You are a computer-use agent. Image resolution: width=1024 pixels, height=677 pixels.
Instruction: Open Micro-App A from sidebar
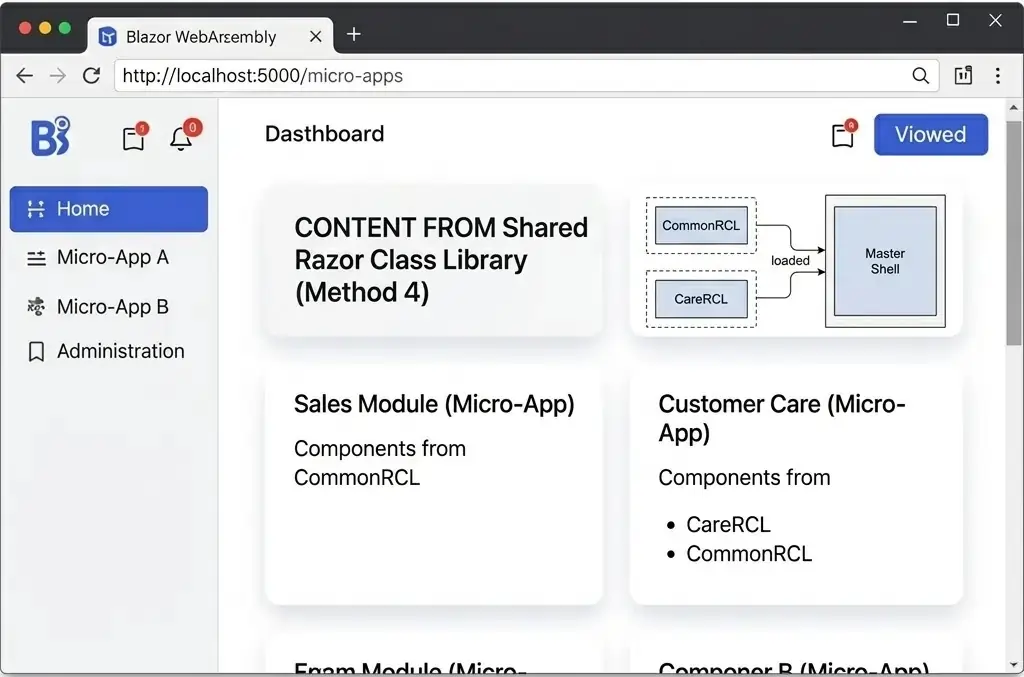113,258
